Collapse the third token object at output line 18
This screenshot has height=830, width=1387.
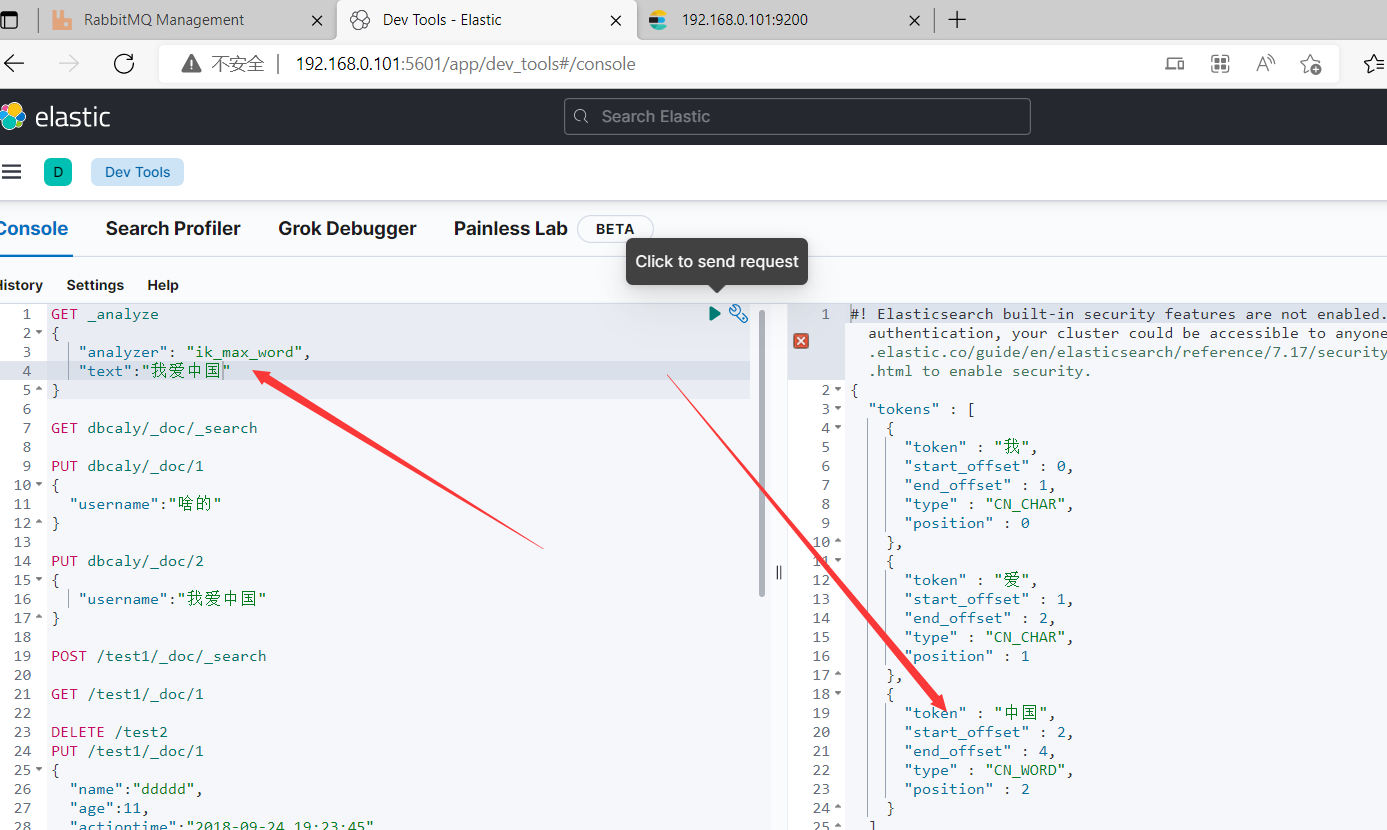[x=838, y=694]
